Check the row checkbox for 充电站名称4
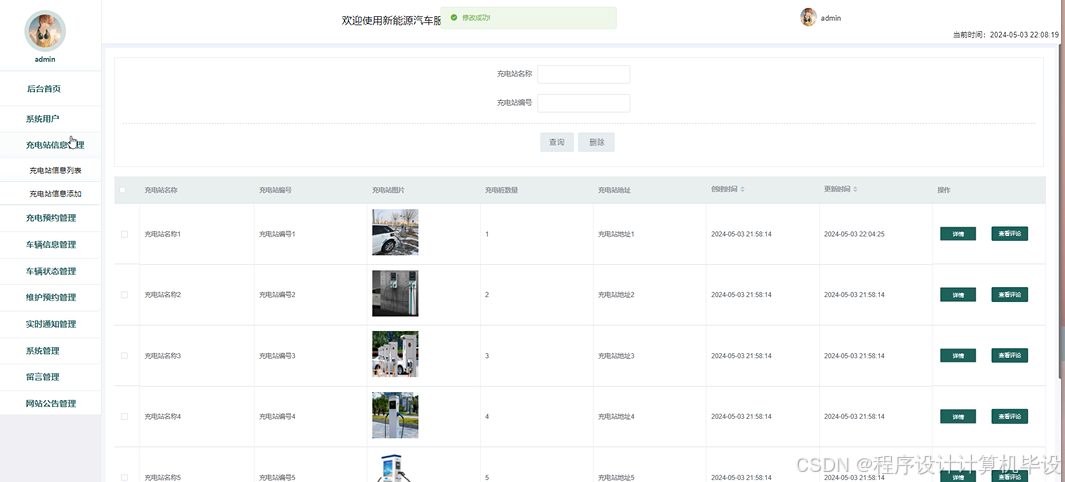This screenshot has width=1065, height=482. click(x=124, y=416)
